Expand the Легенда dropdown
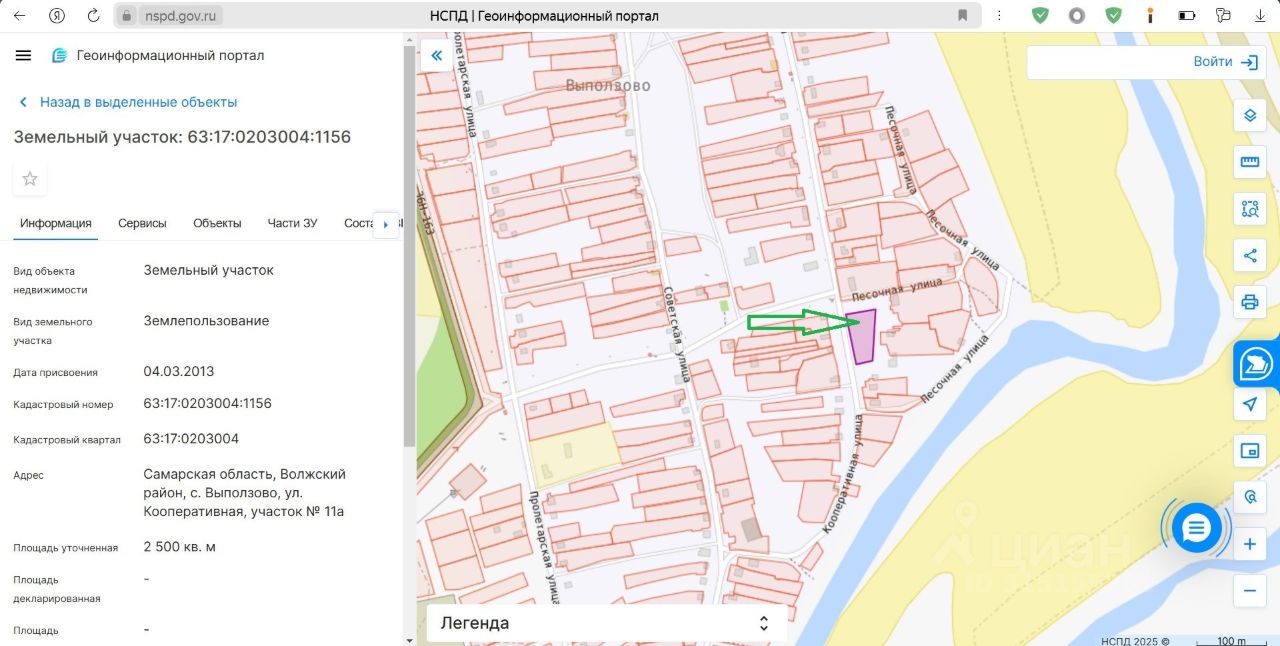Screen dimensions: 1280x646 click(x=607, y=623)
